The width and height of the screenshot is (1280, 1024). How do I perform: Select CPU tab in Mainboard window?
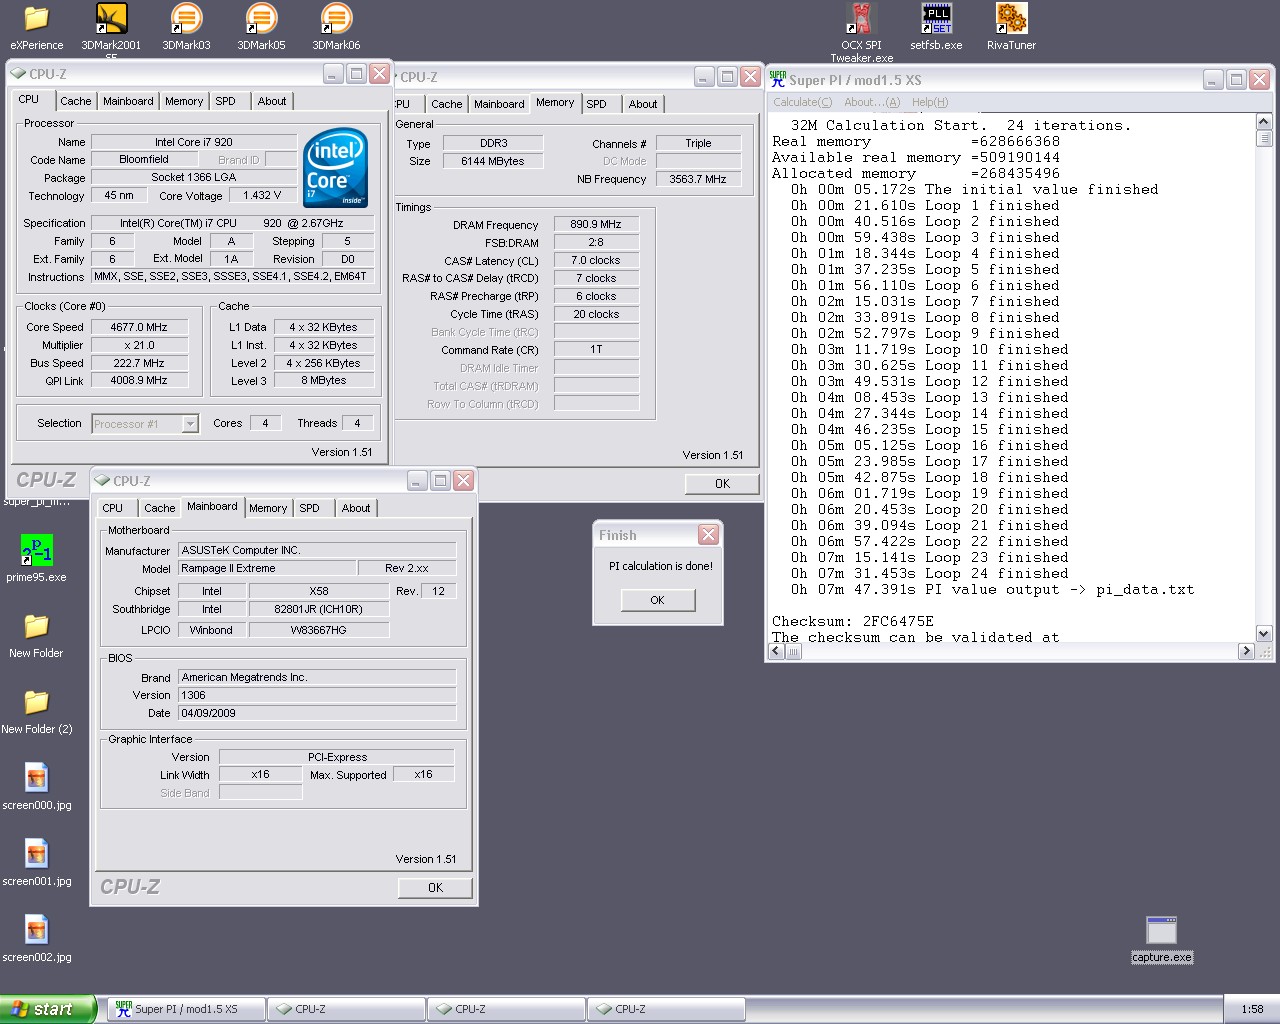(x=113, y=508)
